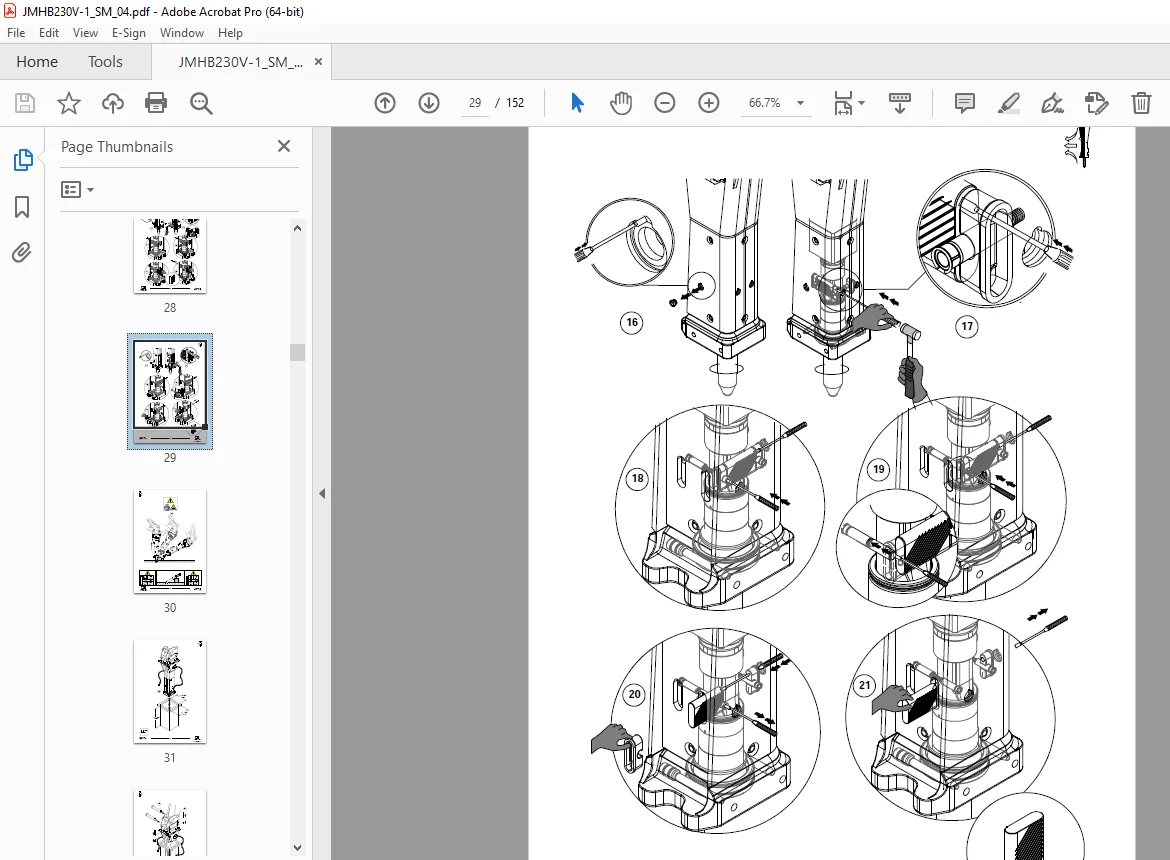Click the Print file icon
This screenshot has height=860, width=1170.
tap(156, 103)
